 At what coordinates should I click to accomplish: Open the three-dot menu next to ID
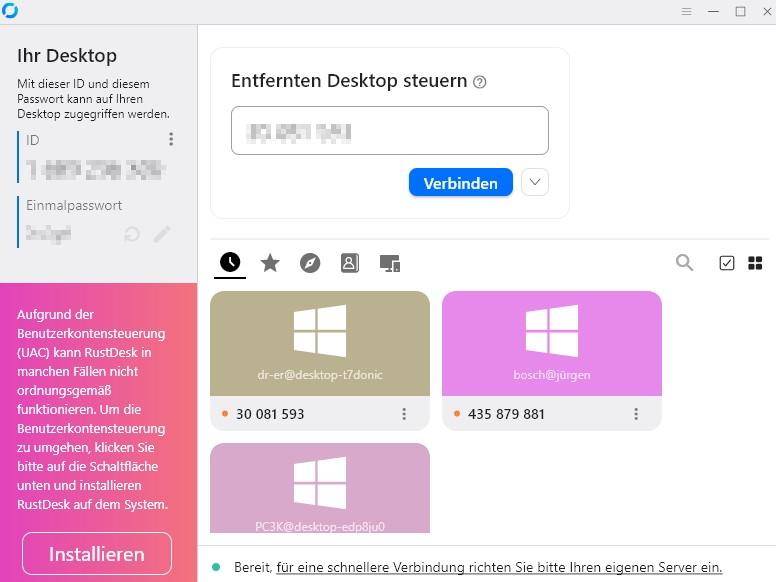point(171,139)
